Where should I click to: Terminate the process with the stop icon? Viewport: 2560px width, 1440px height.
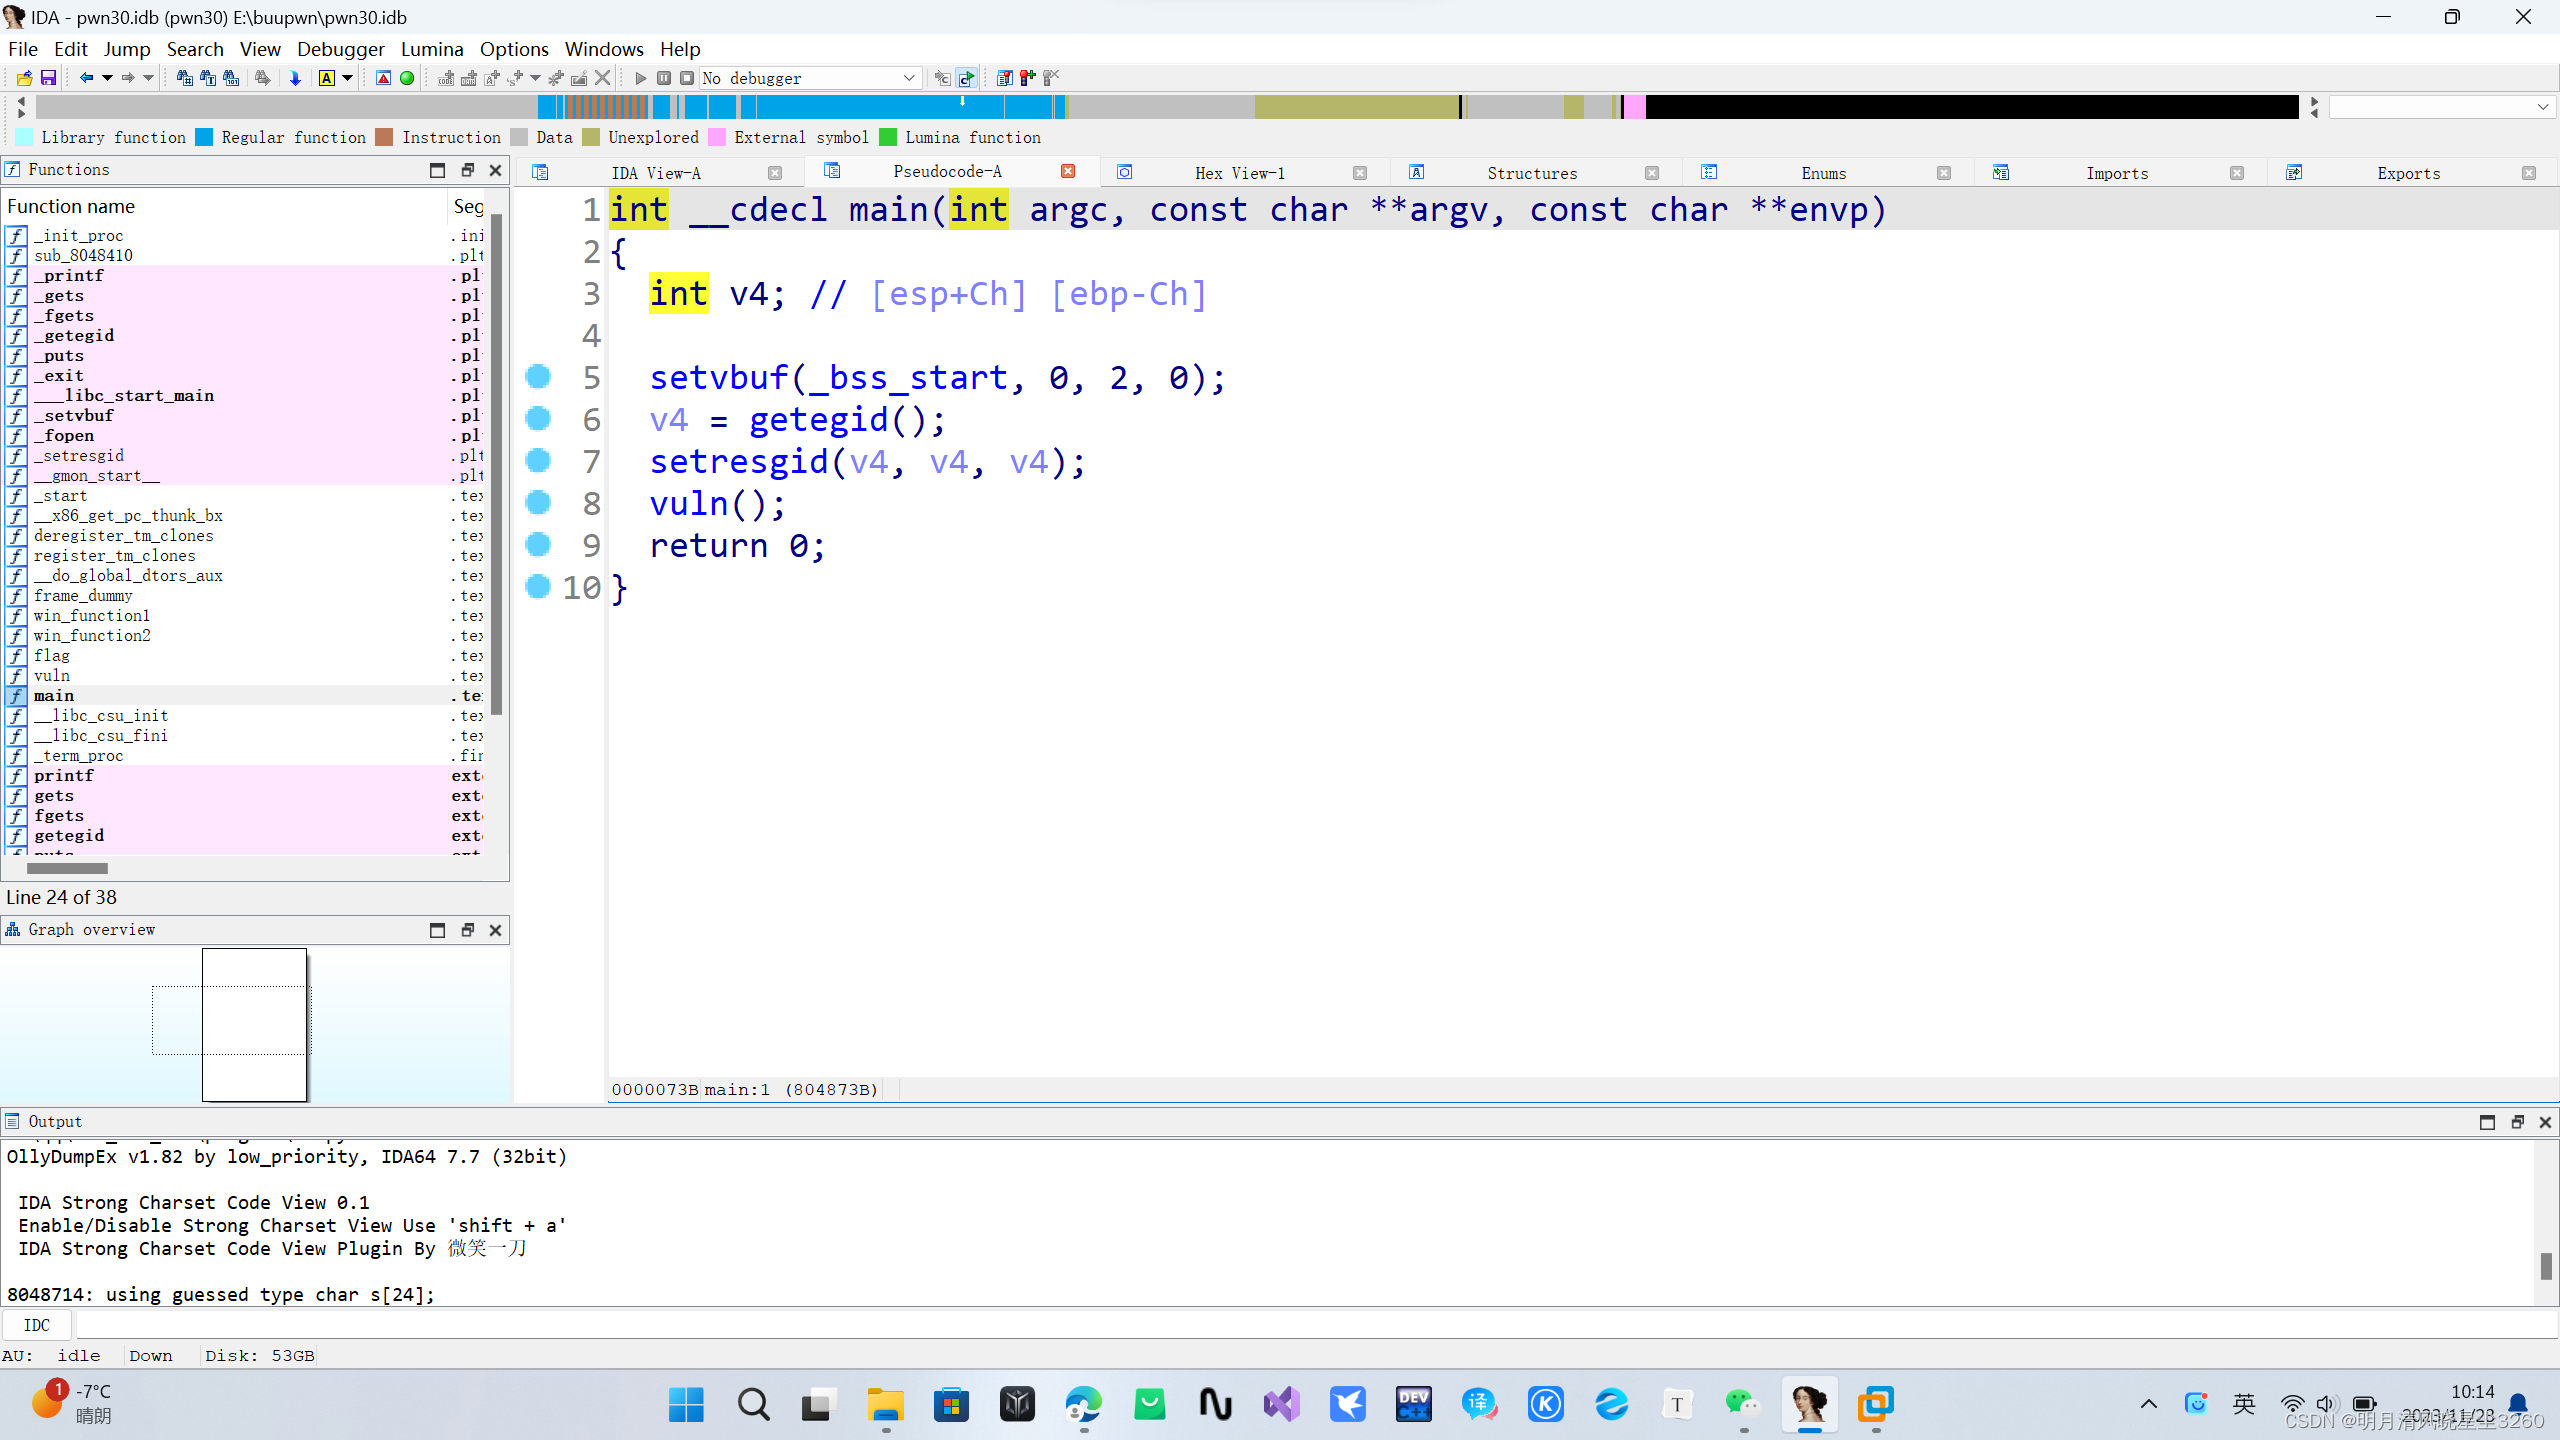[x=687, y=78]
